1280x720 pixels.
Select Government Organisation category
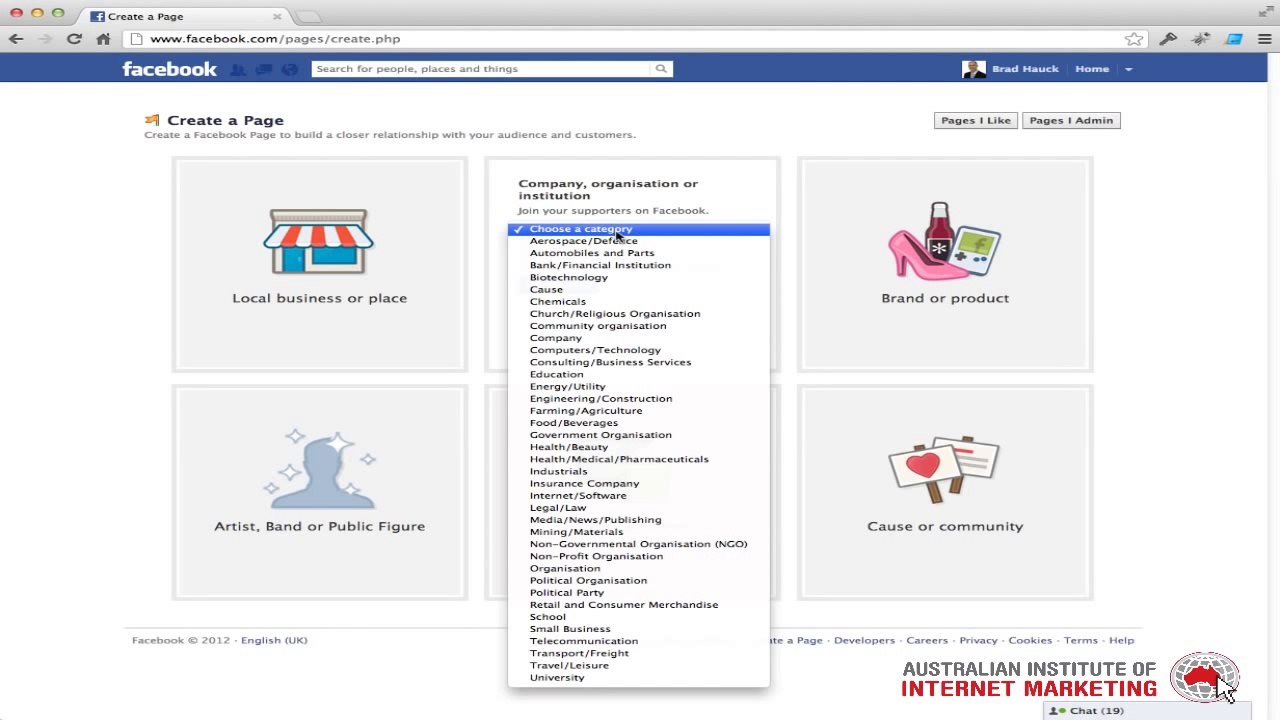[x=638, y=435]
